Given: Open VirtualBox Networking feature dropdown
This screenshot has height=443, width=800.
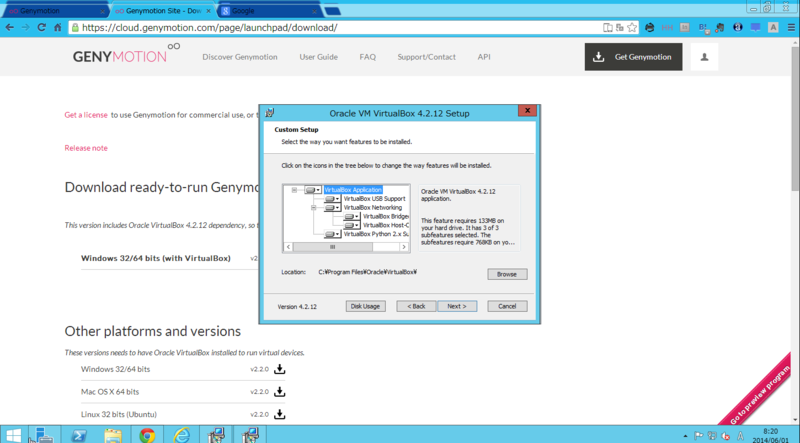Looking at the screenshot, I should coord(332,208).
